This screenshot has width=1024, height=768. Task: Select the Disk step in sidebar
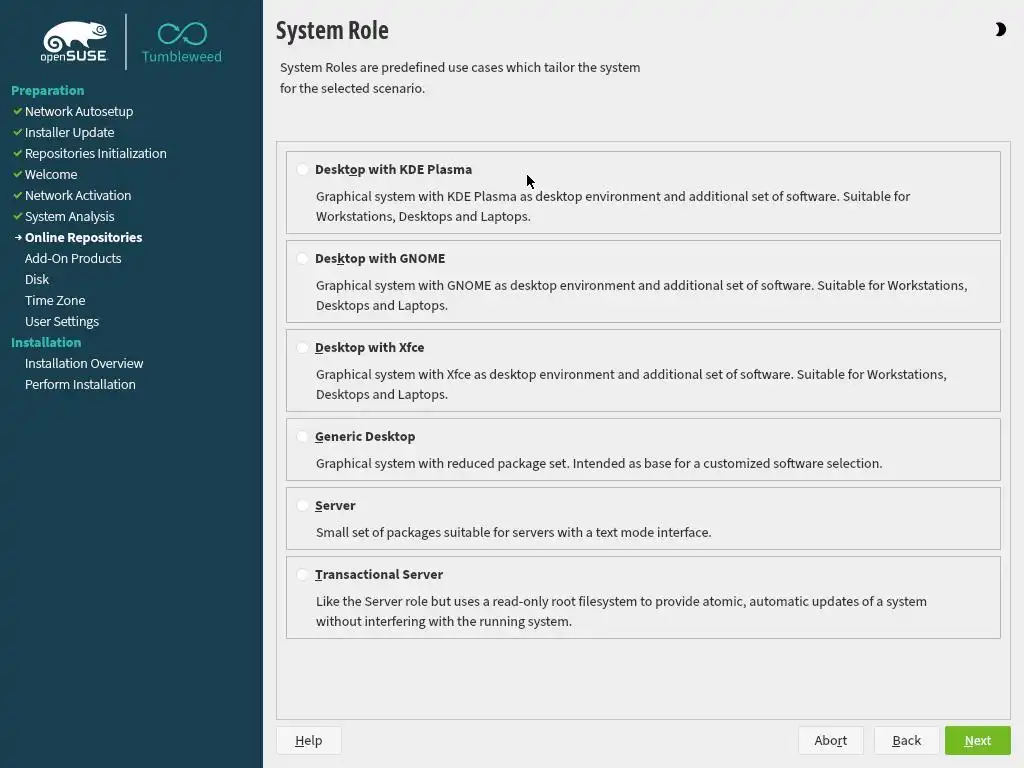[x=37, y=279]
